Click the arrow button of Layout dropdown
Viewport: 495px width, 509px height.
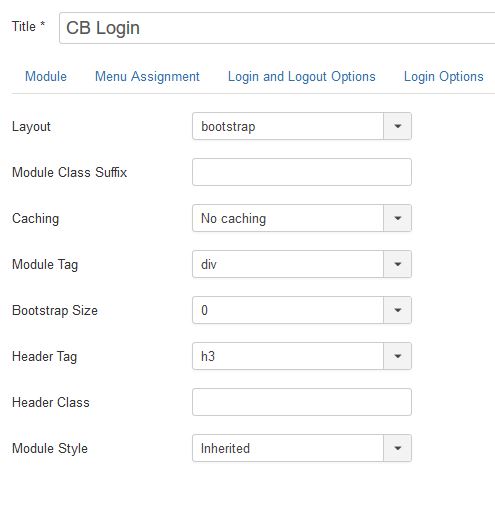point(397,126)
